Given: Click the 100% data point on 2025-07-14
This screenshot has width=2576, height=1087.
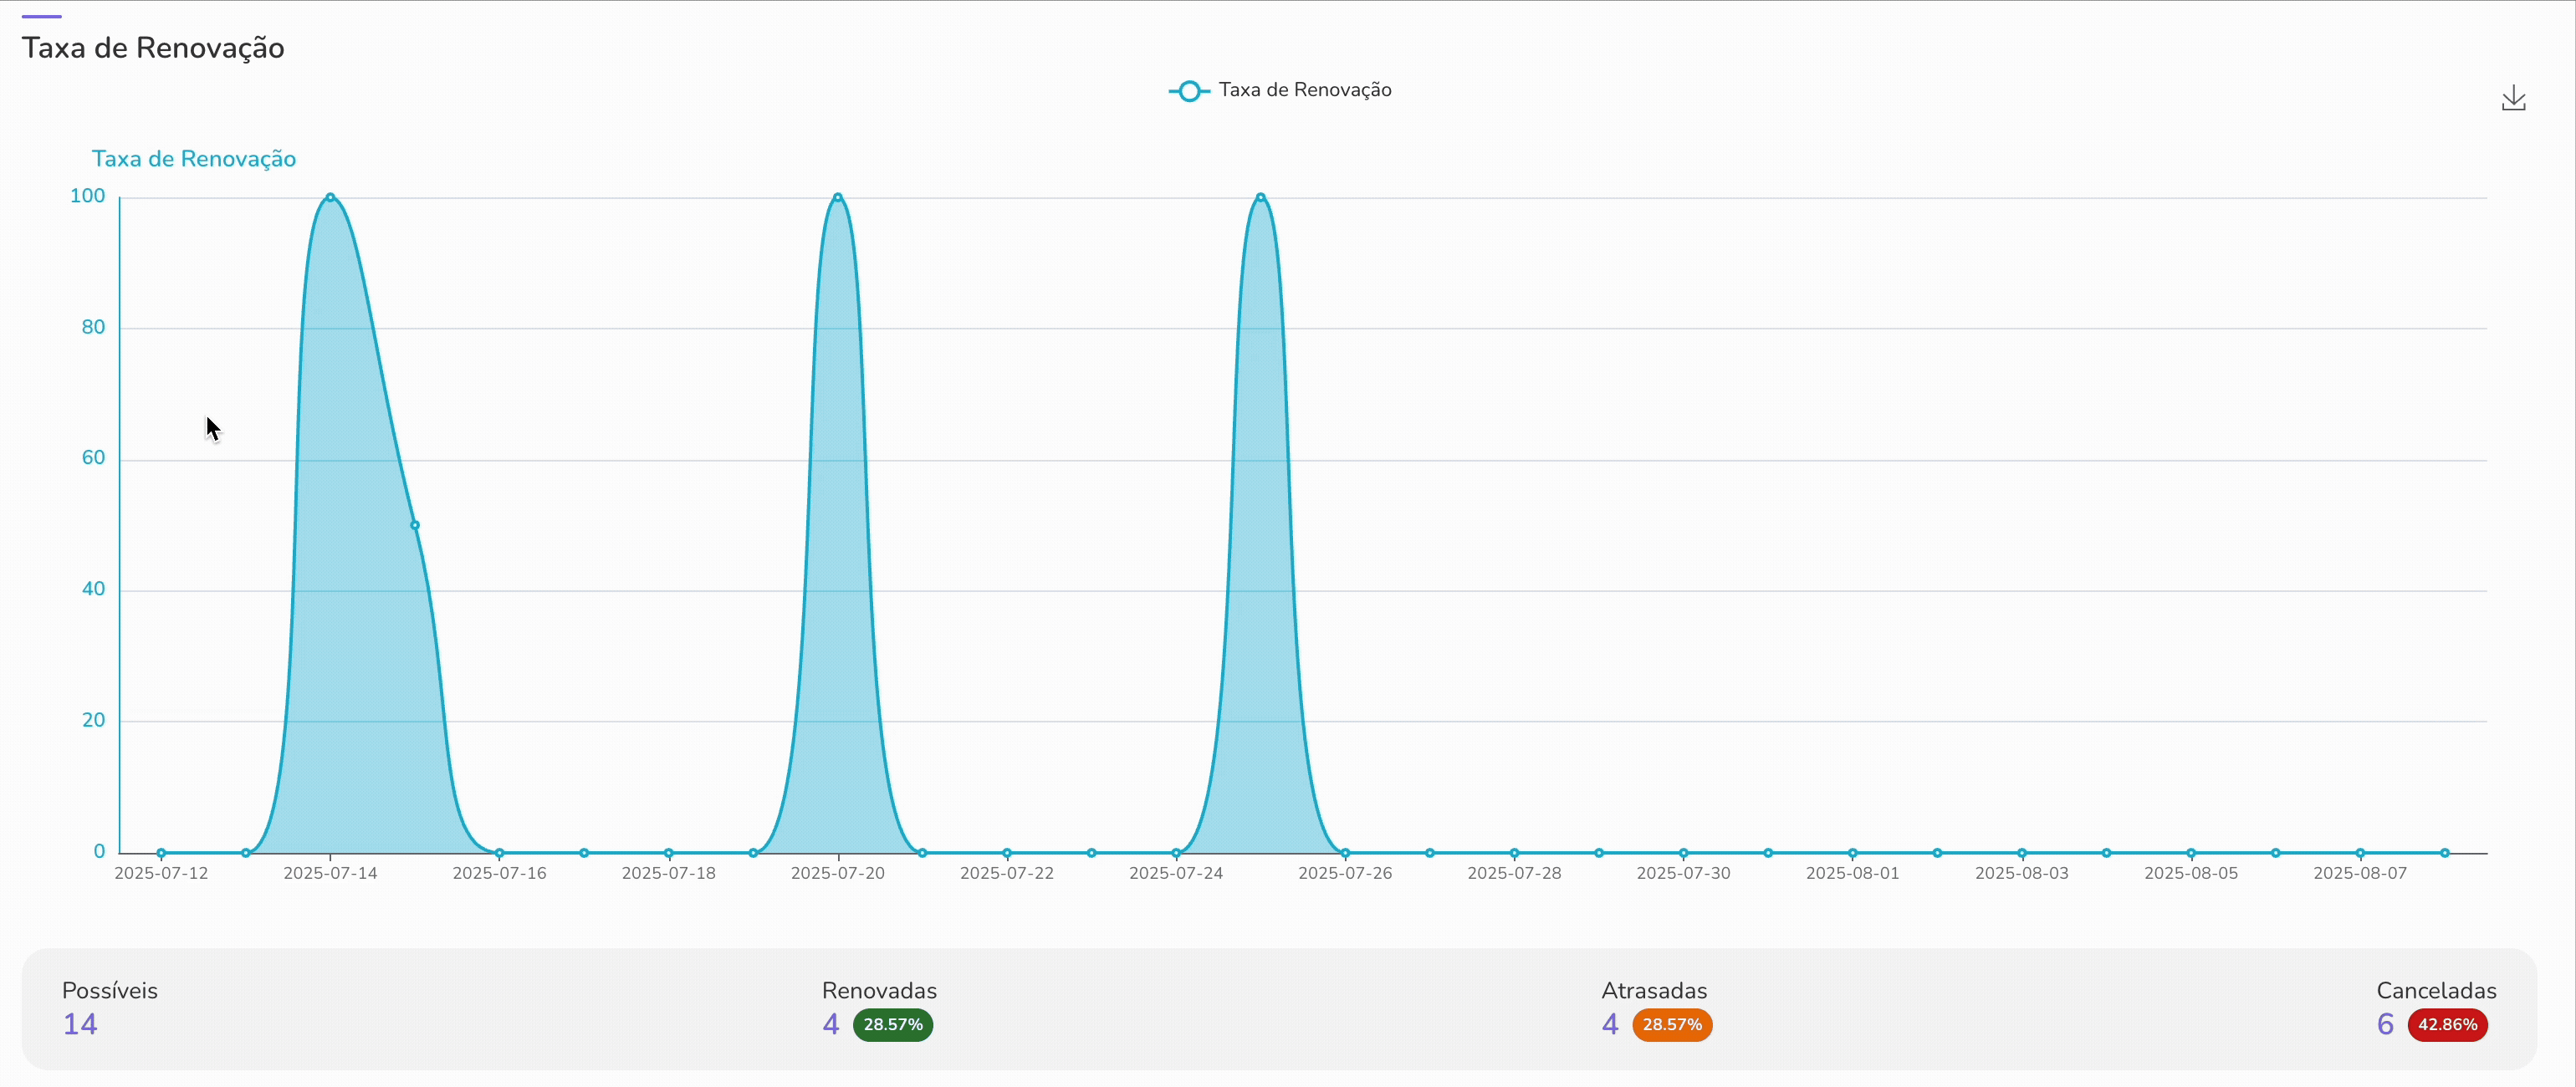Looking at the screenshot, I should tap(330, 197).
